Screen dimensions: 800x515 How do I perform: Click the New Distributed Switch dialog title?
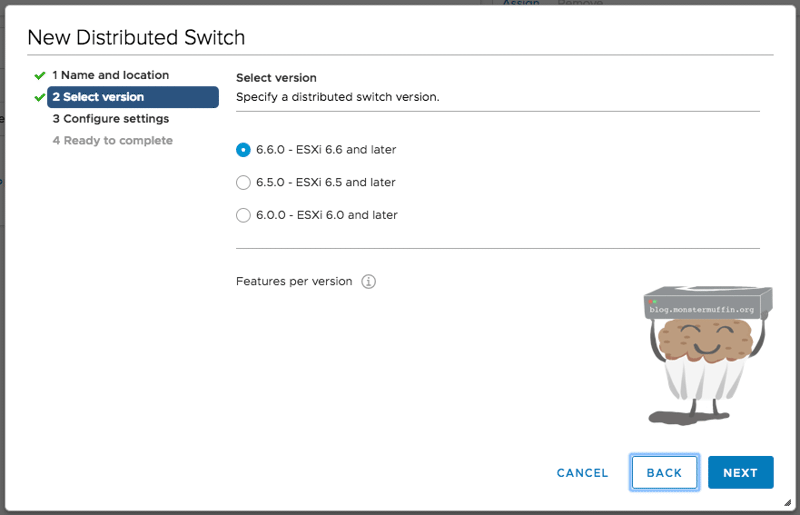(136, 38)
